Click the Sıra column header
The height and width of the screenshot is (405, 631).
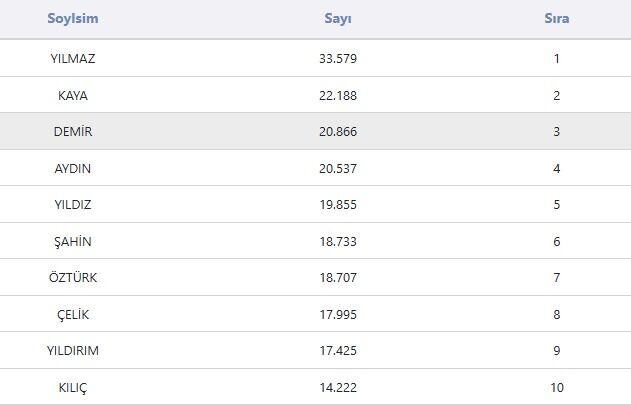(x=557, y=19)
